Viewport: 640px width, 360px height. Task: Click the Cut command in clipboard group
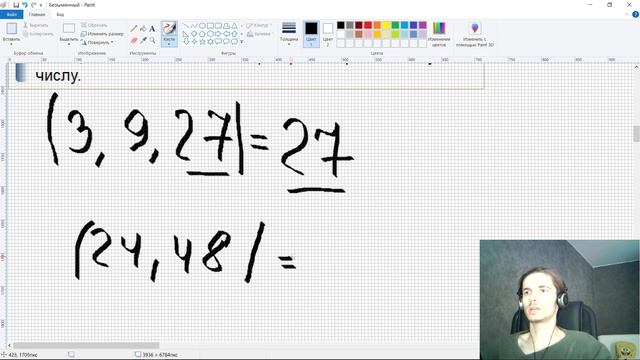[36, 25]
